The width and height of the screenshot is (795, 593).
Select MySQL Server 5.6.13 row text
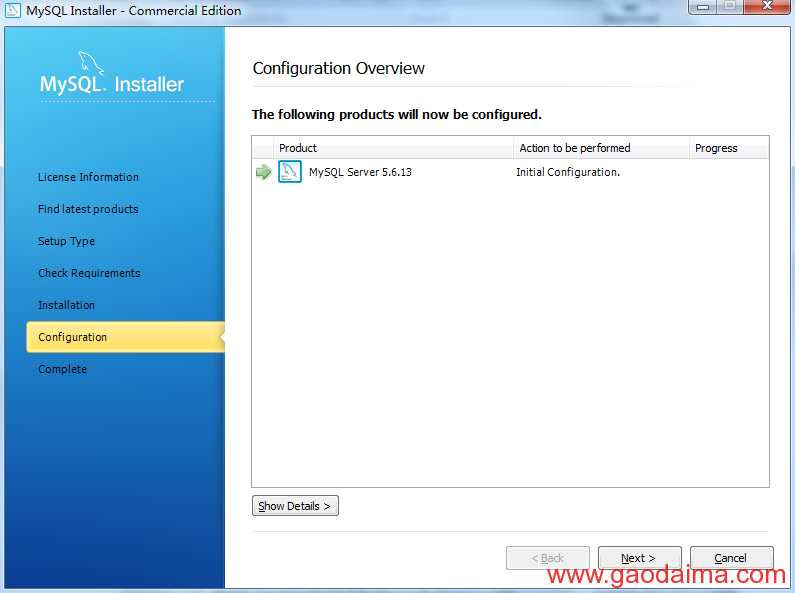point(360,172)
